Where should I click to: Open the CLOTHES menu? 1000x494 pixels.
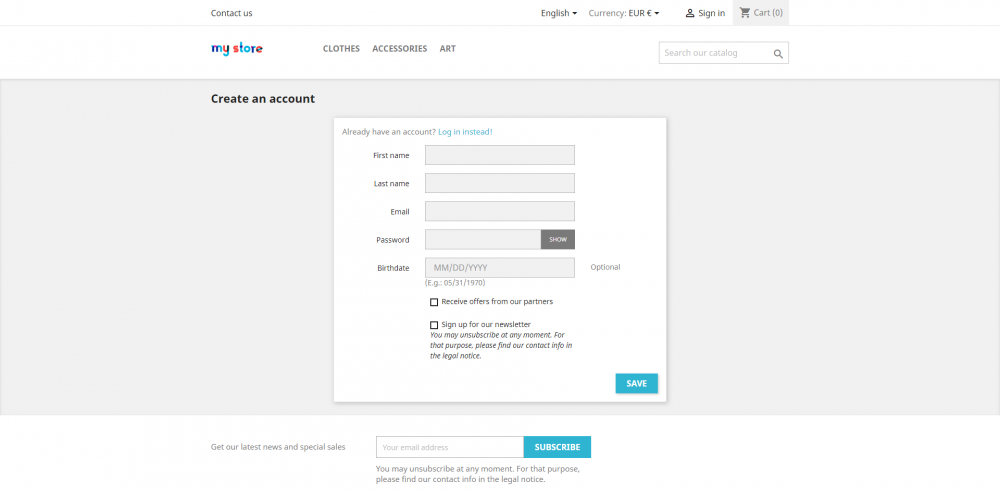[x=341, y=49]
